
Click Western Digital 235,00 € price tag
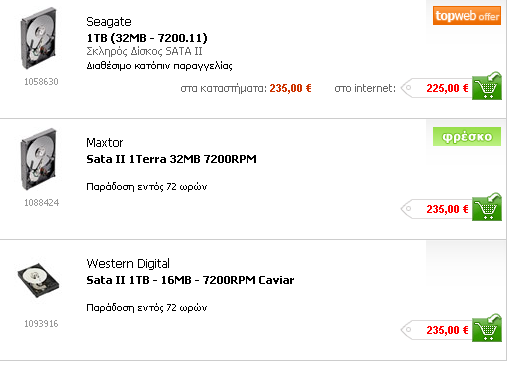coord(436,330)
